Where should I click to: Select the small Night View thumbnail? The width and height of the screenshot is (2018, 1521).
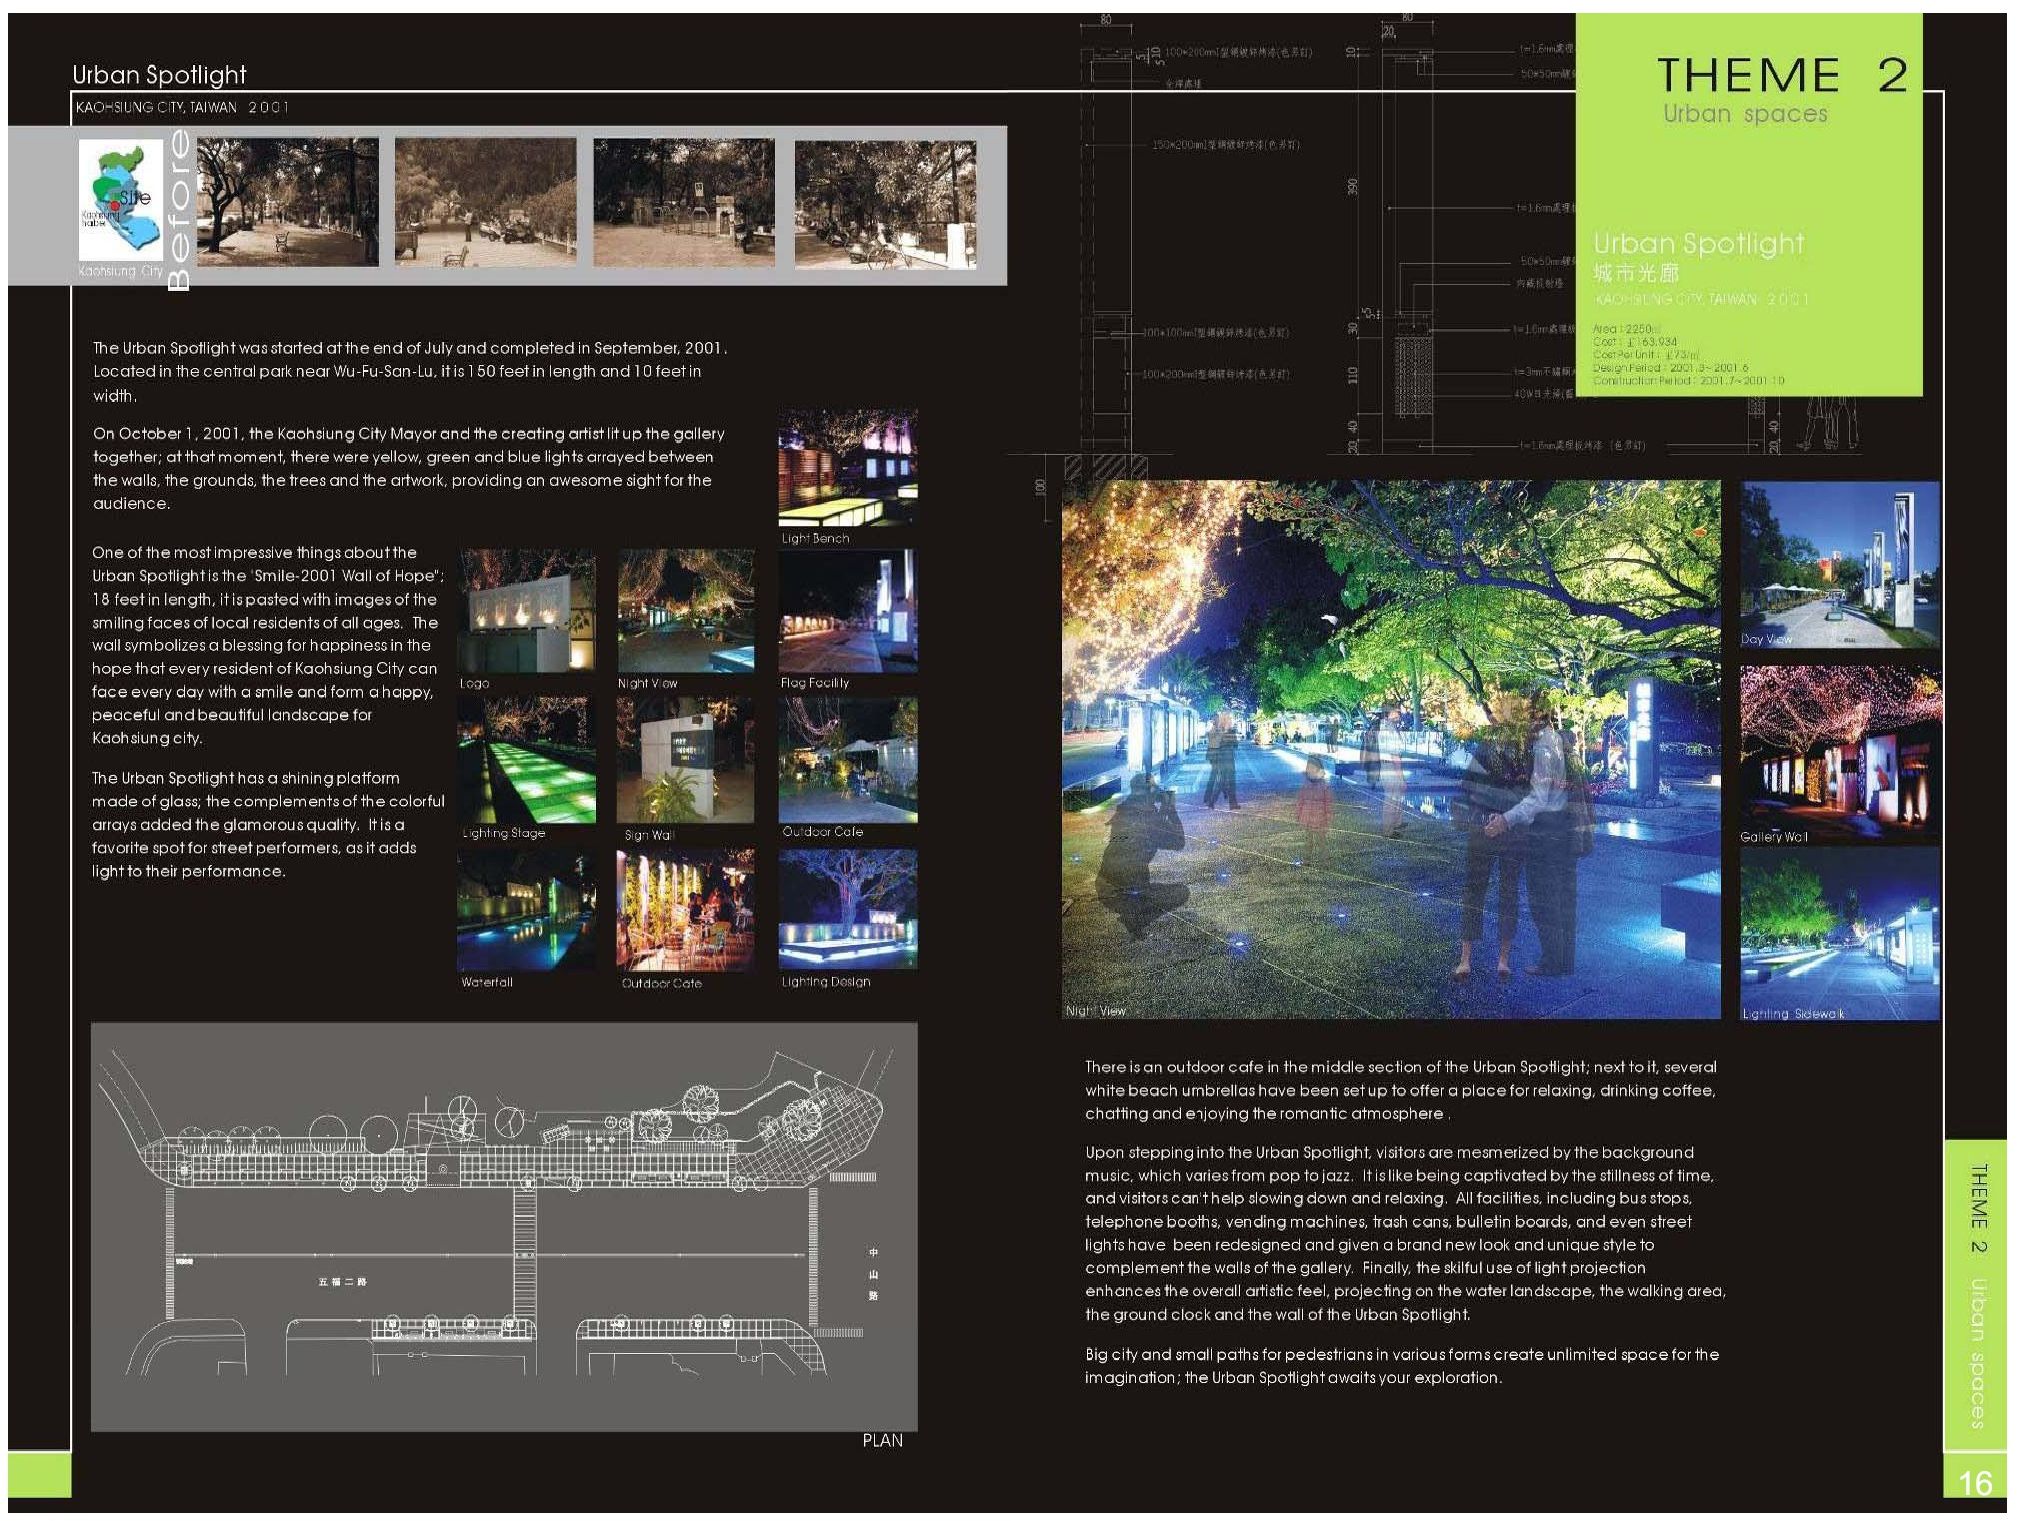click(x=686, y=610)
